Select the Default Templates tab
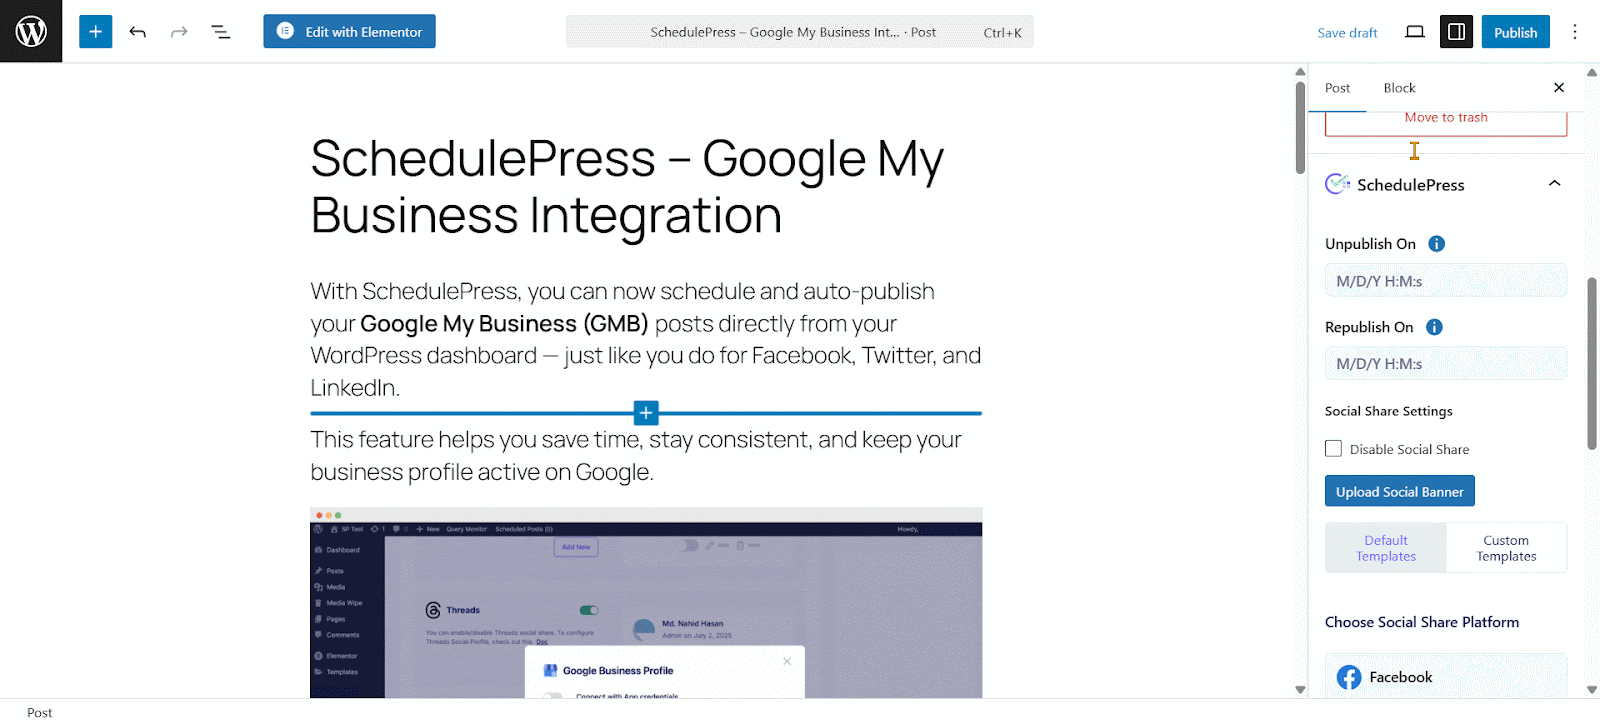The height and width of the screenshot is (724, 1600). pos(1386,548)
